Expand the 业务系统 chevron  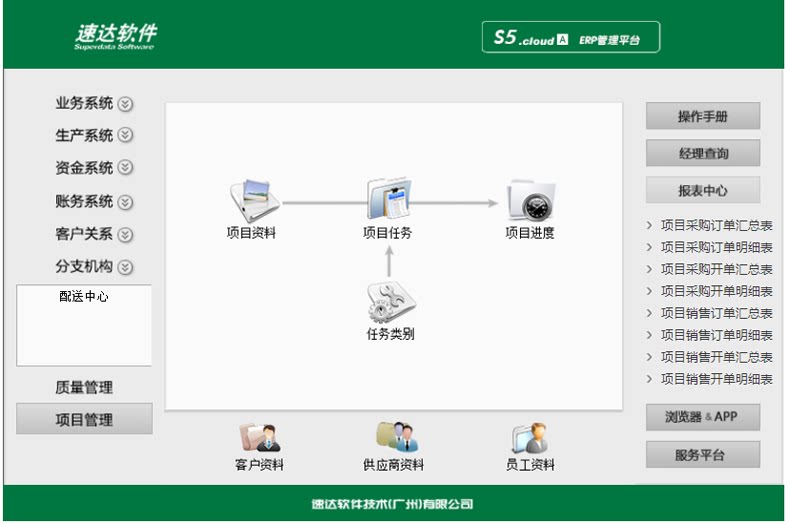pos(125,104)
